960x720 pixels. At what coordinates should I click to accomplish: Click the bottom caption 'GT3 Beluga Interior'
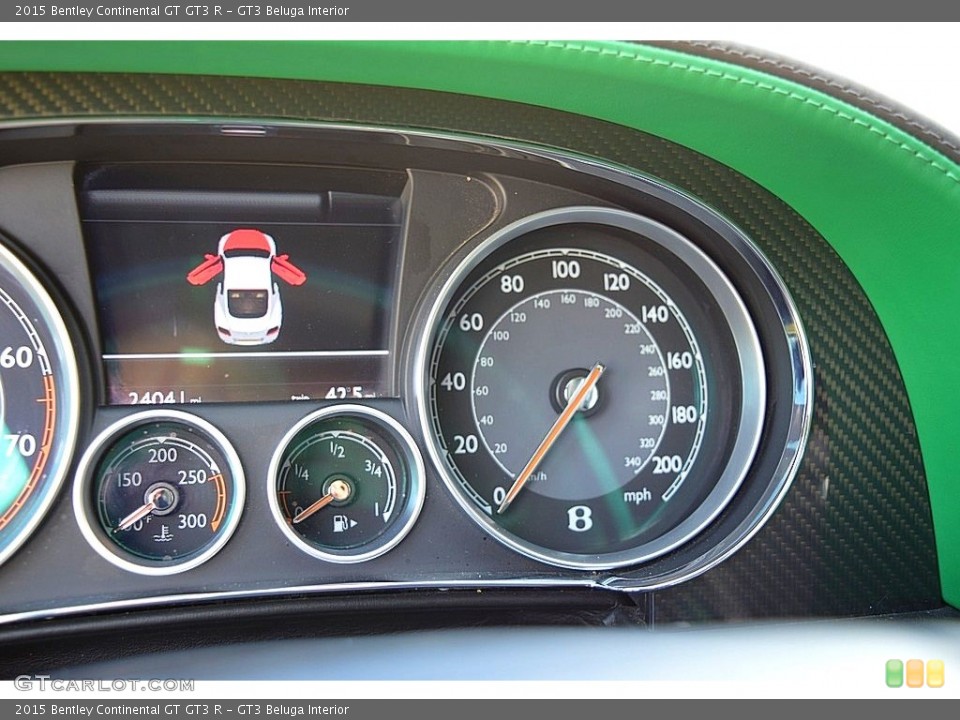tap(293, 710)
